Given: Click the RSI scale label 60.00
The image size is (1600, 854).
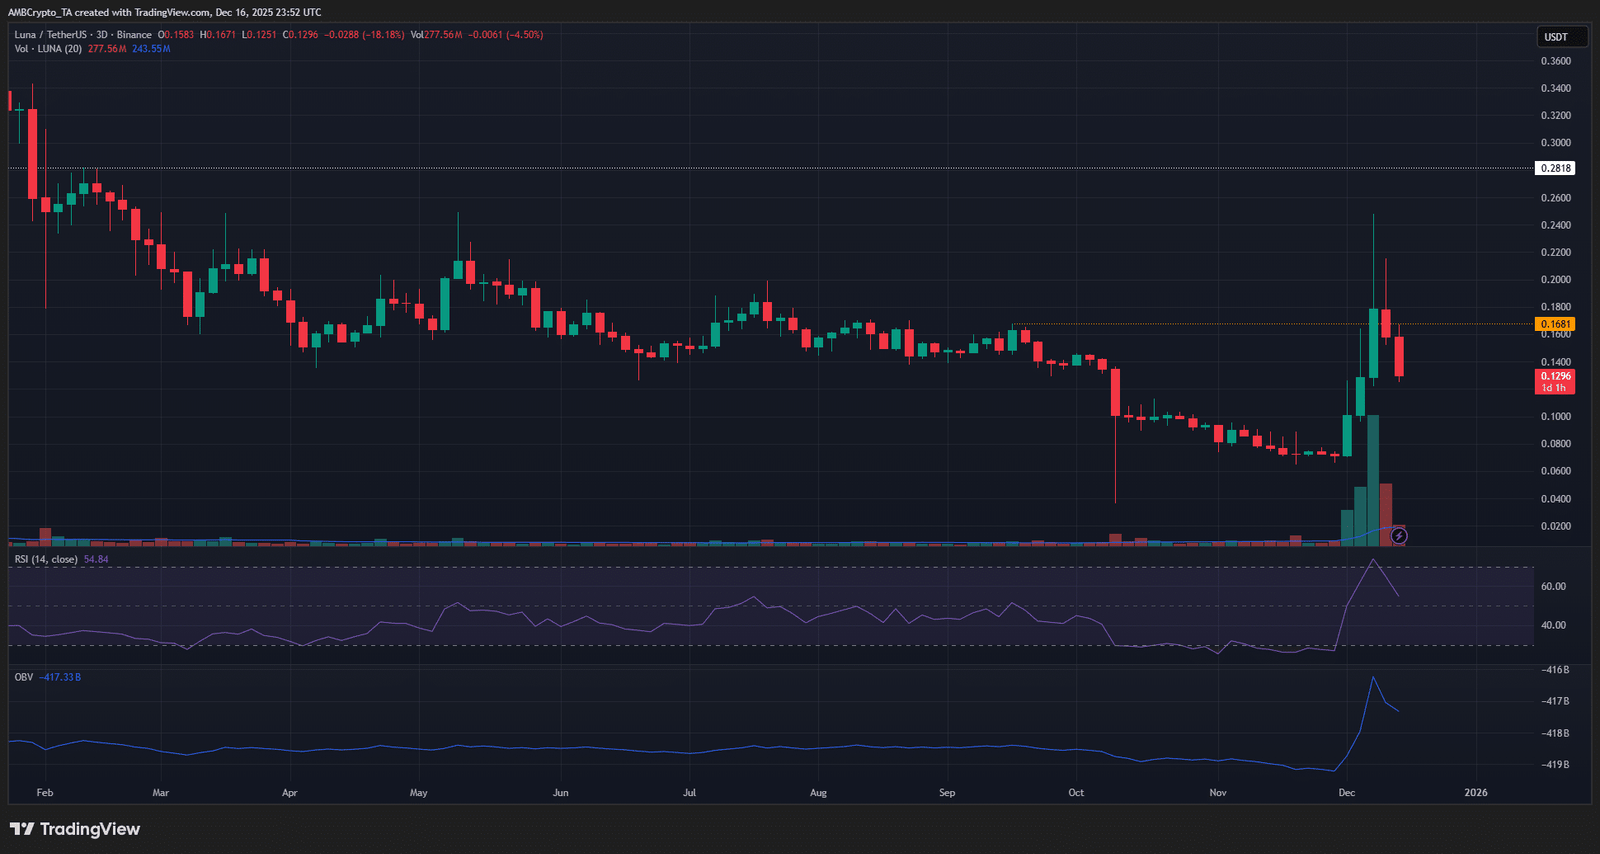Looking at the screenshot, I should click(1553, 587).
